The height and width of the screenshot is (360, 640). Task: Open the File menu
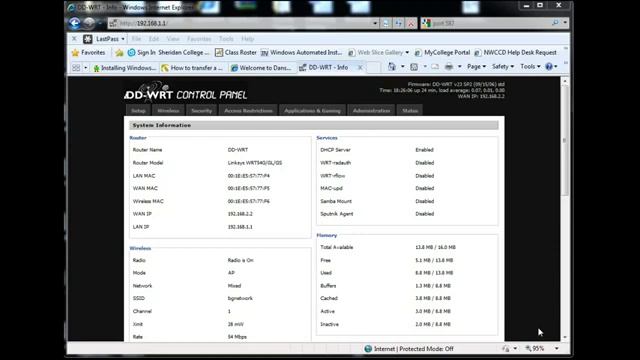click(x=136, y=39)
